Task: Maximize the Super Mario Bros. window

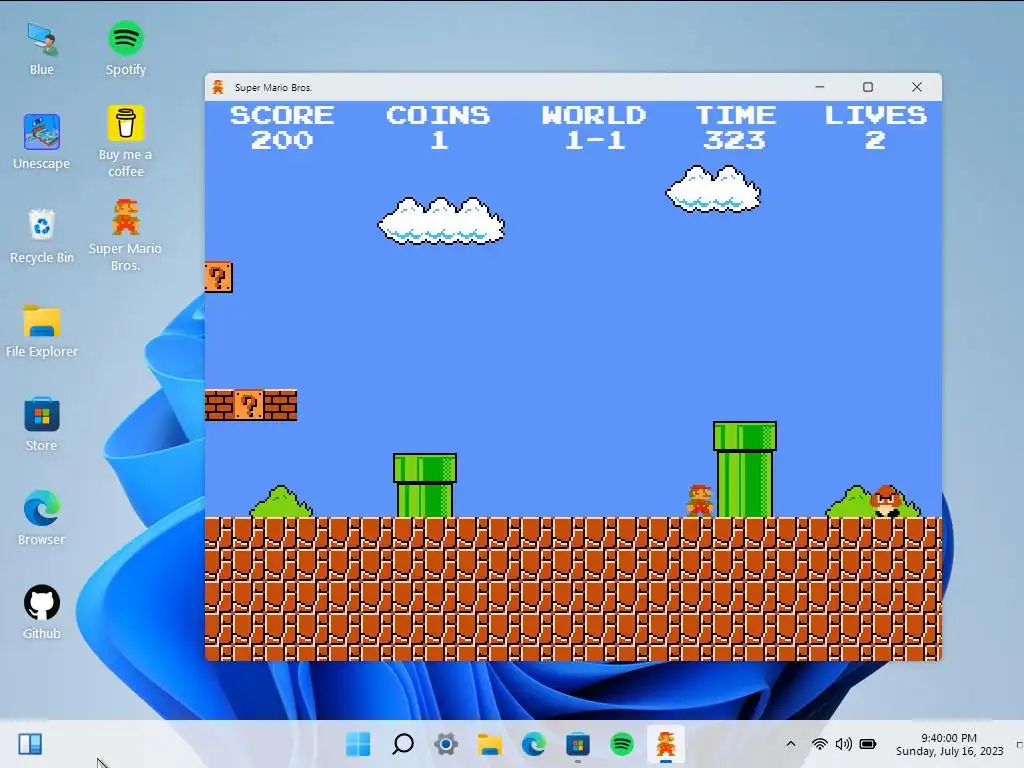Action: [868, 87]
